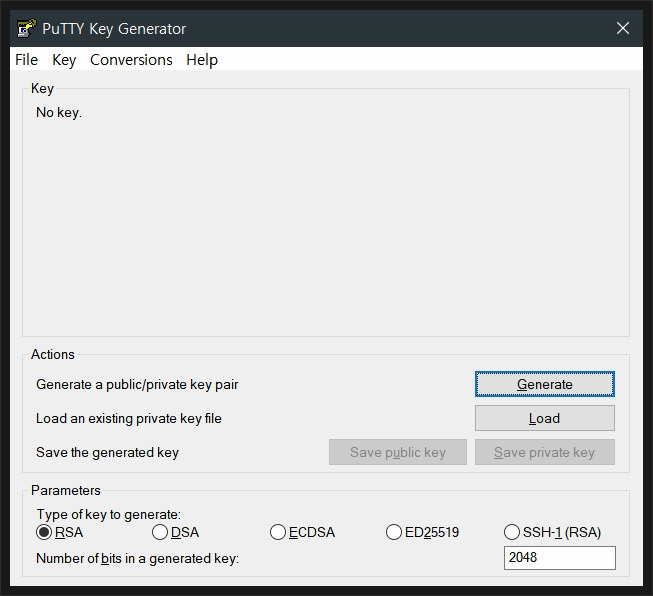This screenshot has height=596, width=653.
Task: Click the 'Load an existing private key file' label
Action: click(129, 419)
